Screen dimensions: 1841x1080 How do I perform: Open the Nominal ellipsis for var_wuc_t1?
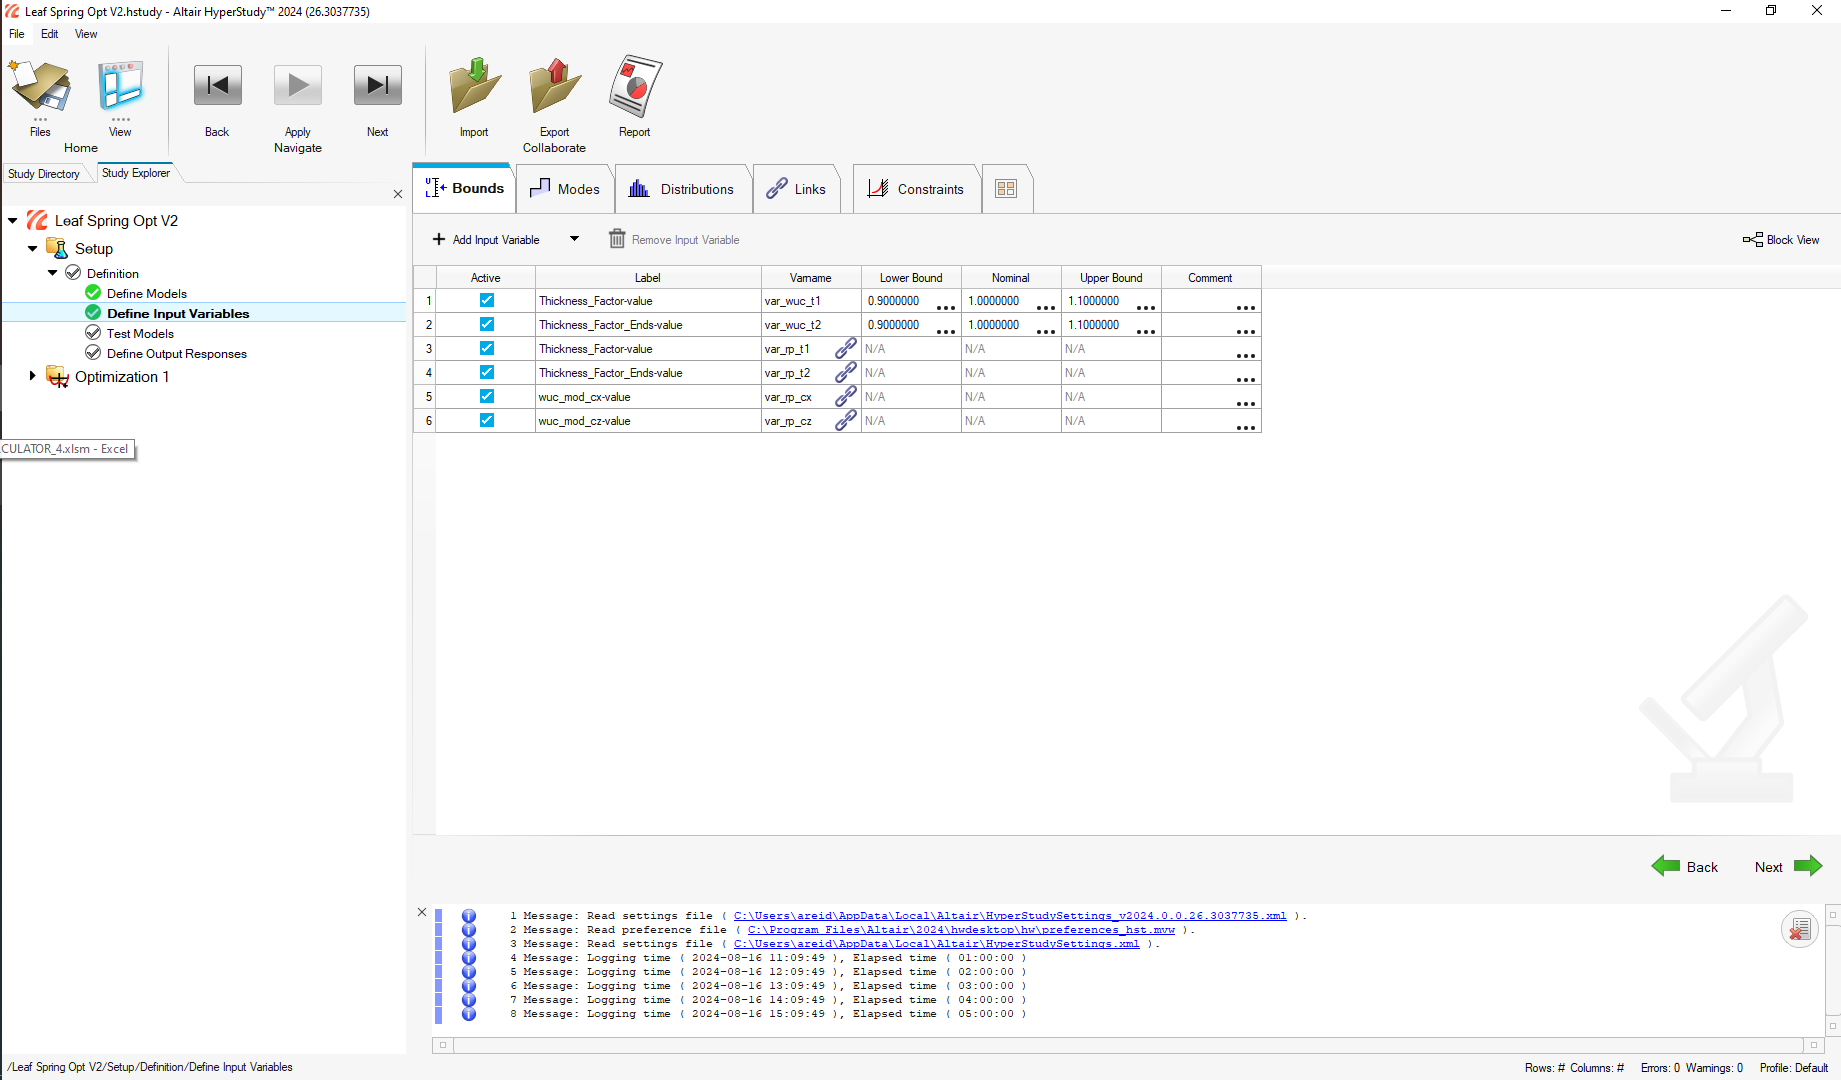1046,307
